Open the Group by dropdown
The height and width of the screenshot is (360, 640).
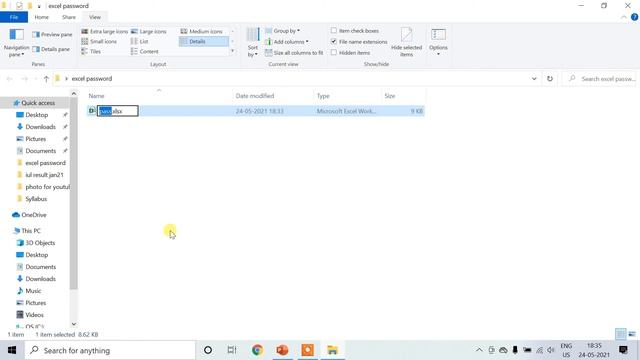282,31
